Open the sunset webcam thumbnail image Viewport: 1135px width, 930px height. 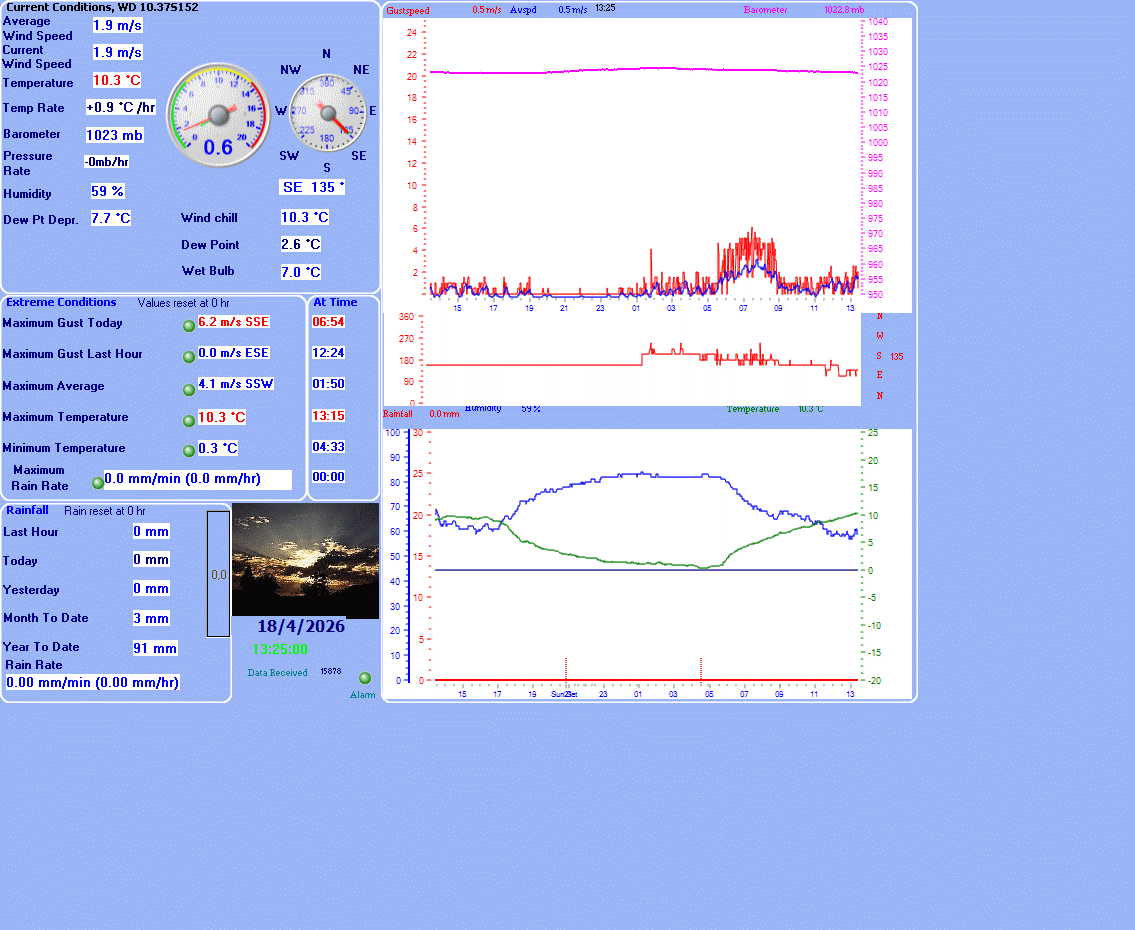[305, 560]
